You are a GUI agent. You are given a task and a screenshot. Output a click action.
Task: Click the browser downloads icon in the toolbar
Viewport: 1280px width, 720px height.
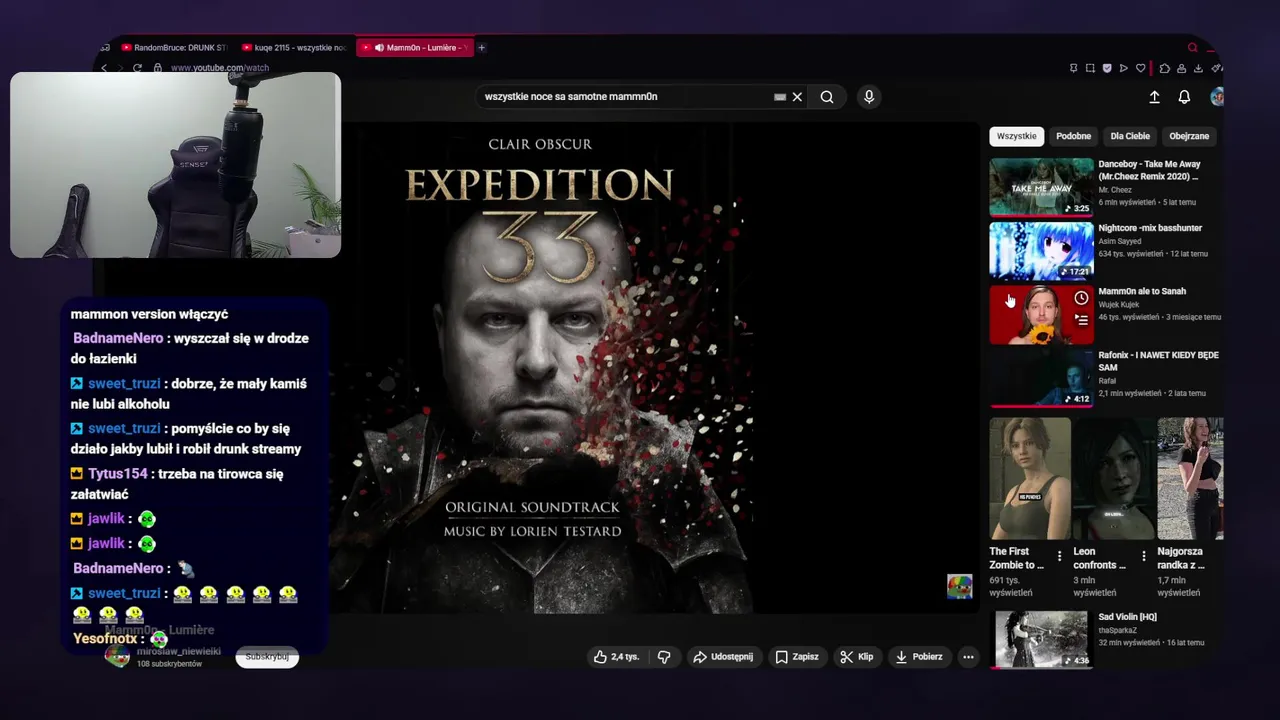pos(1199,68)
